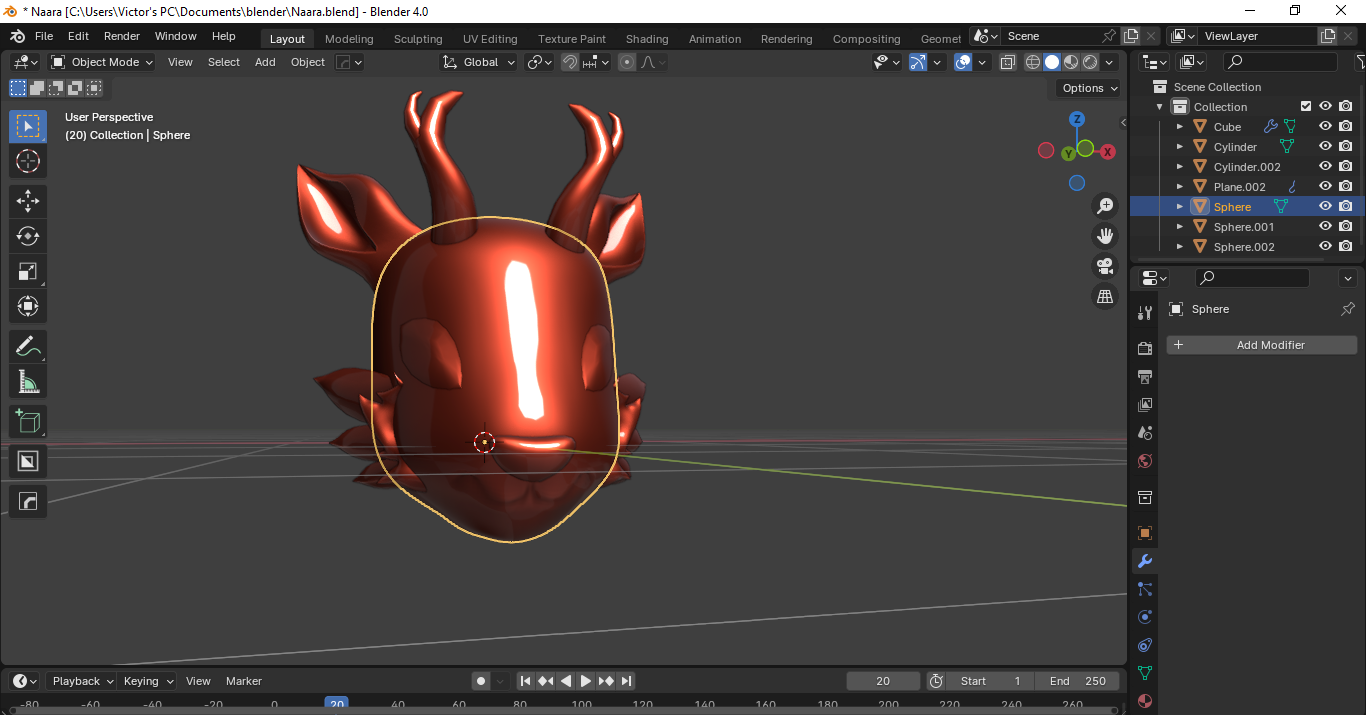Open the Tool properties tab
1366x715 pixels.
[x=1145, y=312]
